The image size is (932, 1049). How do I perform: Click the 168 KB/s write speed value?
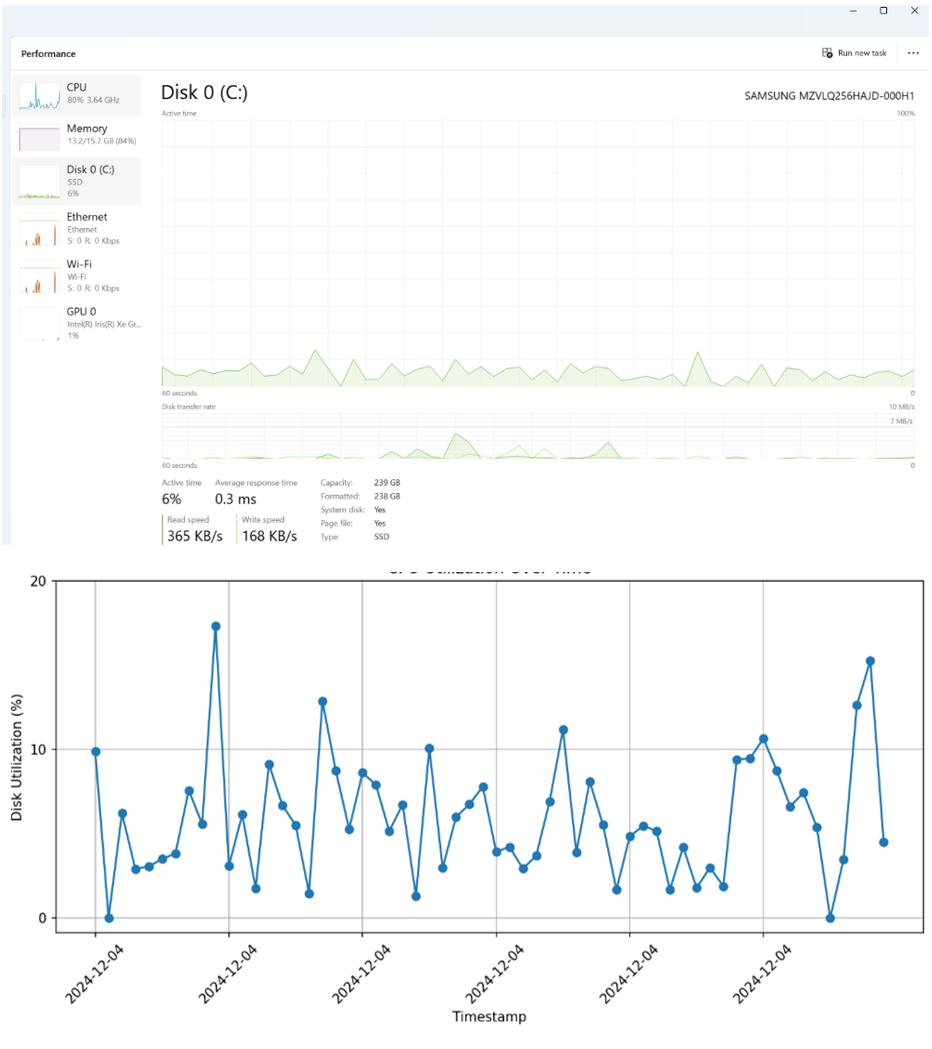tap(270, 536)
